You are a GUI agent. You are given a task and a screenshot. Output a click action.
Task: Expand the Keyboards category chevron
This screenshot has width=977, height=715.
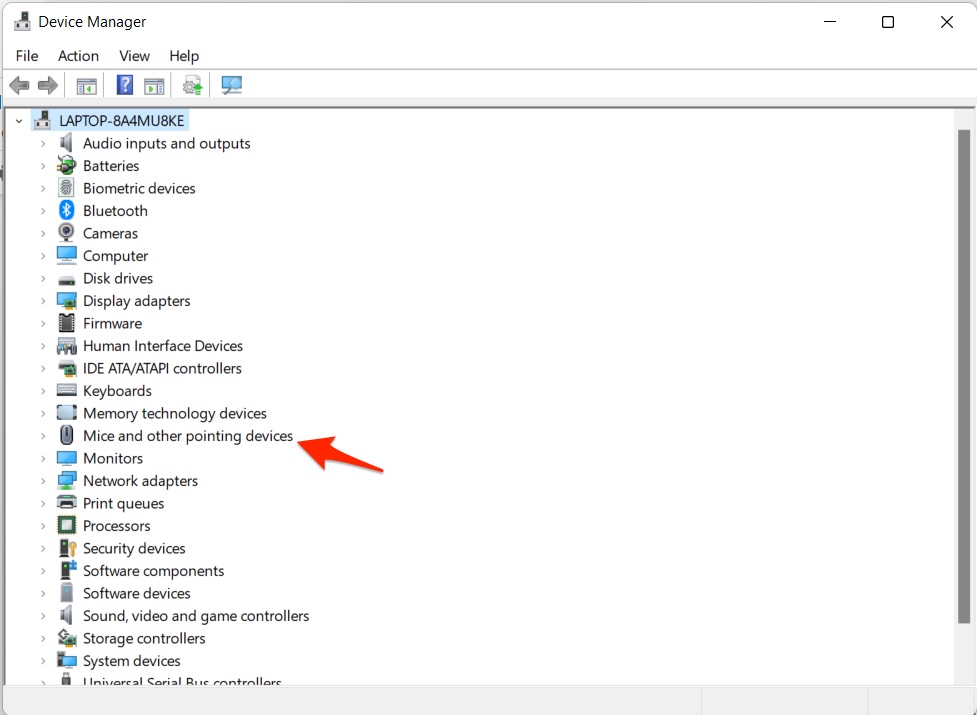click(43, 391)
